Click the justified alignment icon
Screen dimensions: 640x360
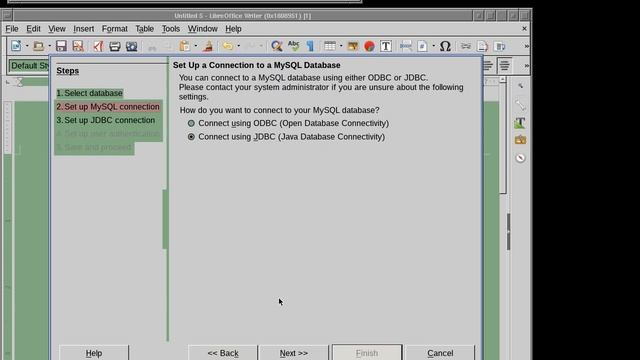coord(504,65)
